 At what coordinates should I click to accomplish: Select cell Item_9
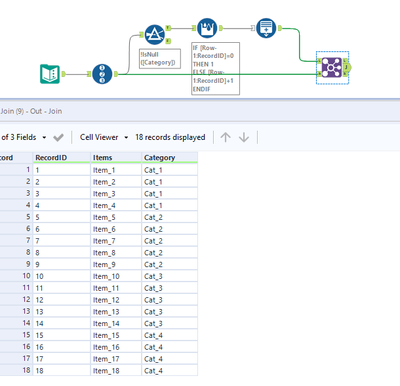click(x=116, y=264)
